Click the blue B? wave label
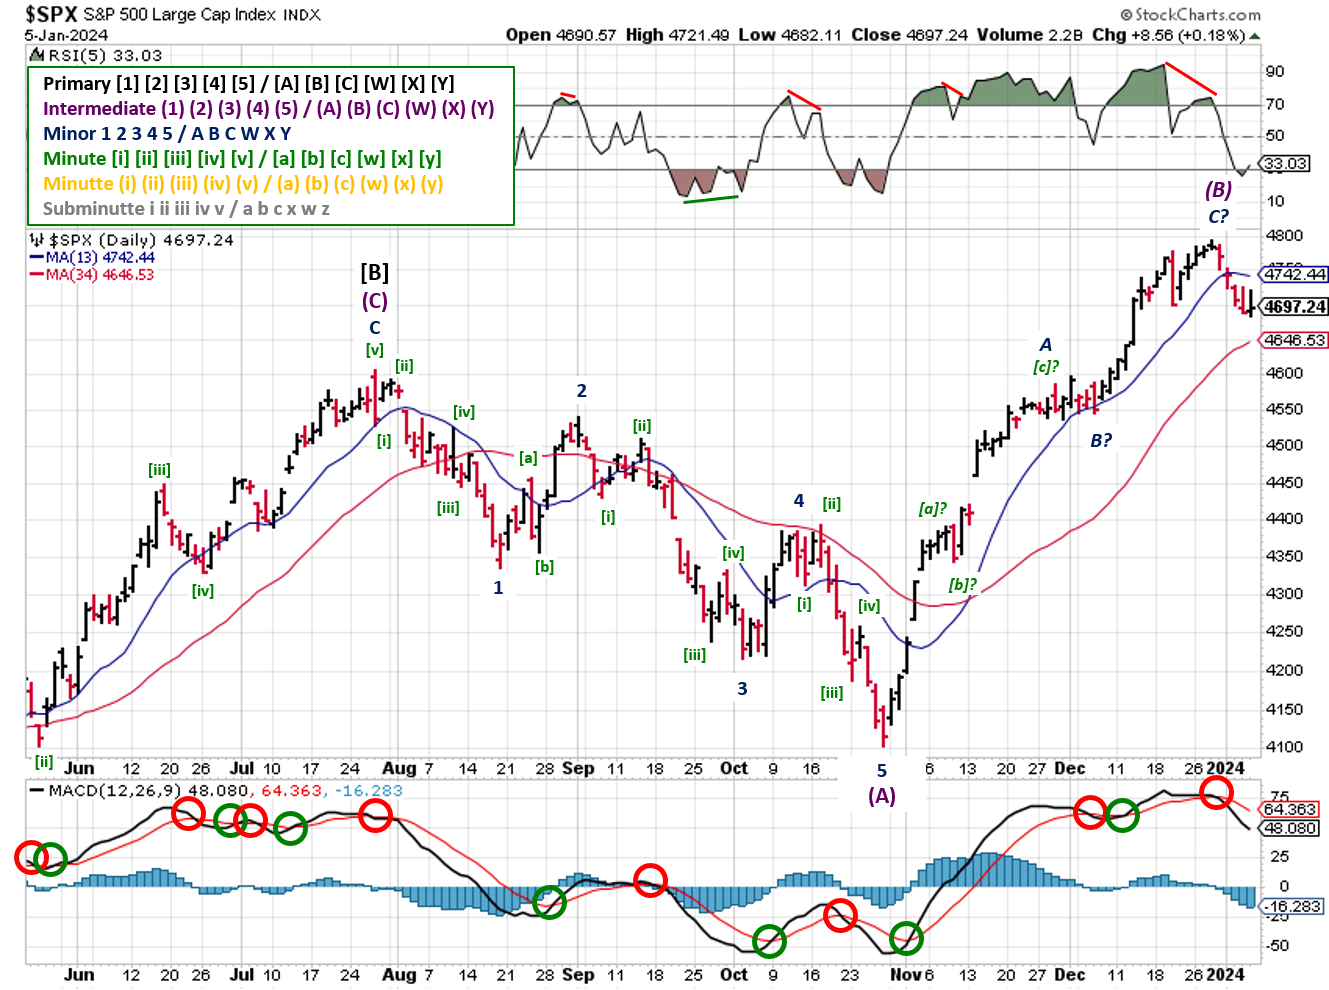The width and height of the screenshot is (1329, 990). 1101,441
